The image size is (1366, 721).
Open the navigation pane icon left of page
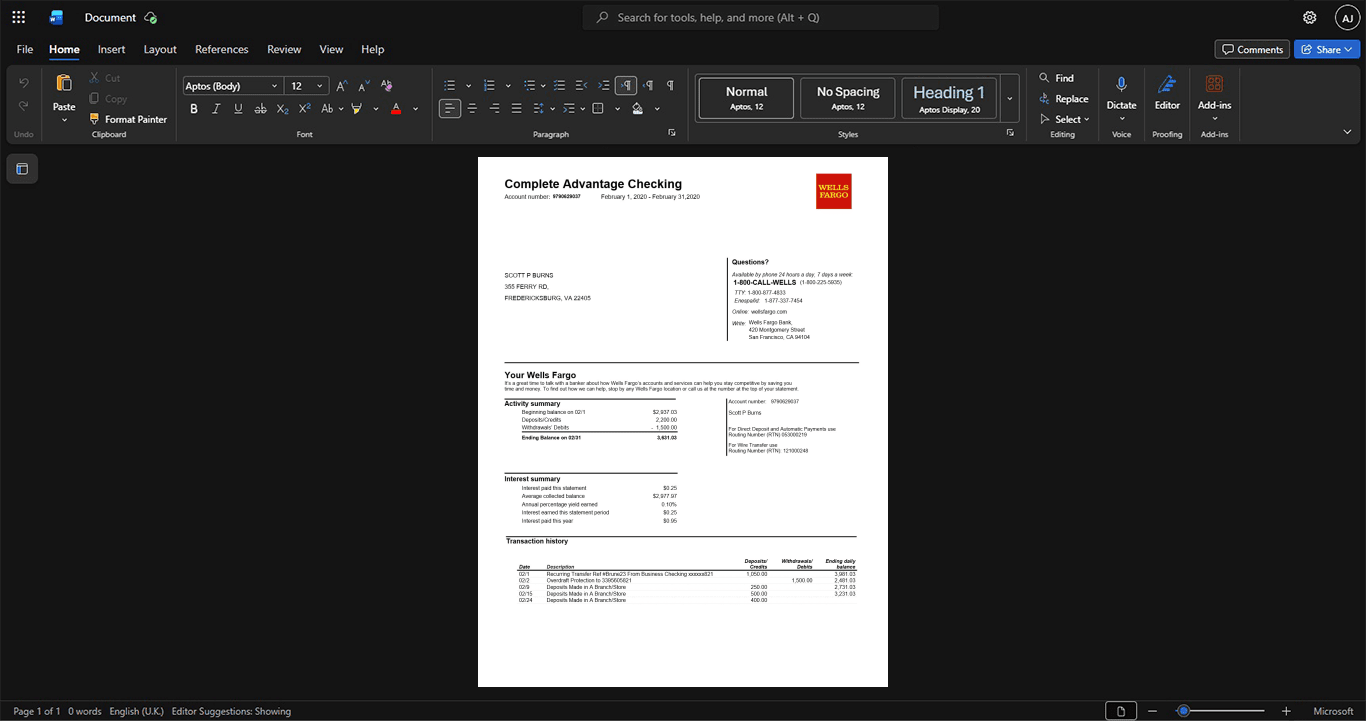[x=22, y=169]
